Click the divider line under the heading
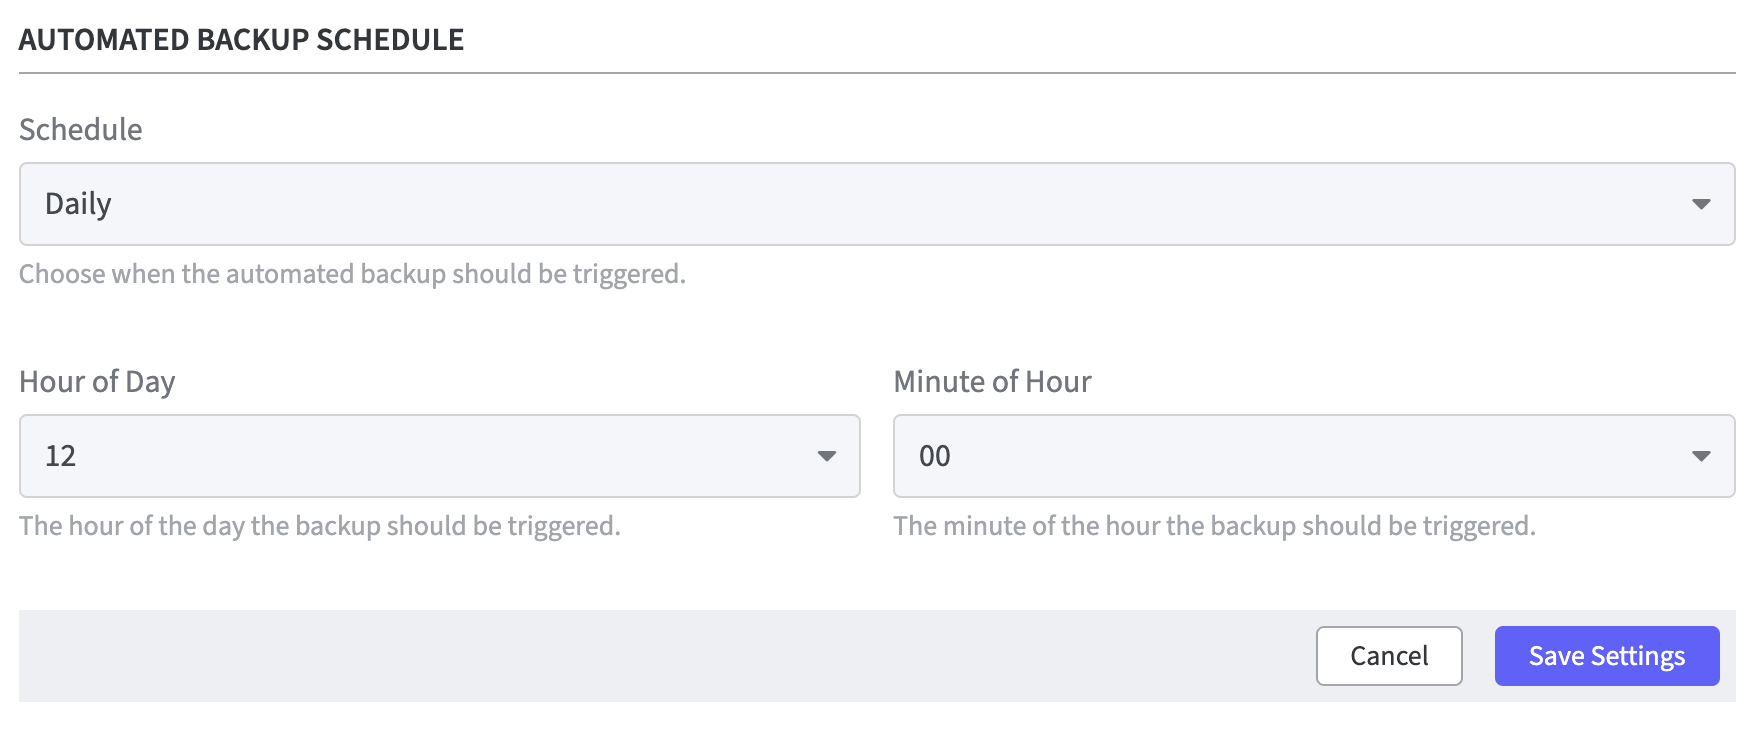 tap(876, 73)
